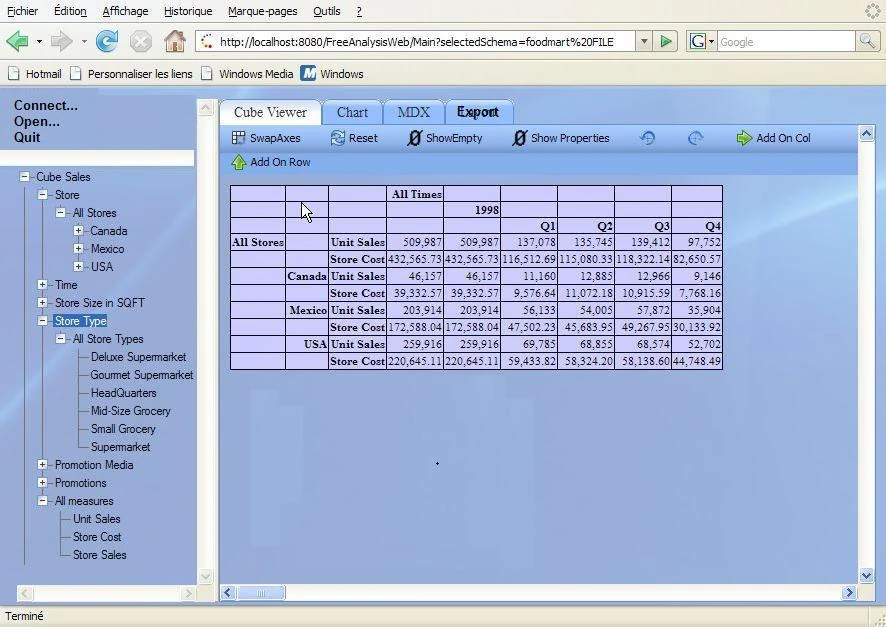
Task: Click the horizontal scrollbar thumb under the table
Action: point(261,593)
